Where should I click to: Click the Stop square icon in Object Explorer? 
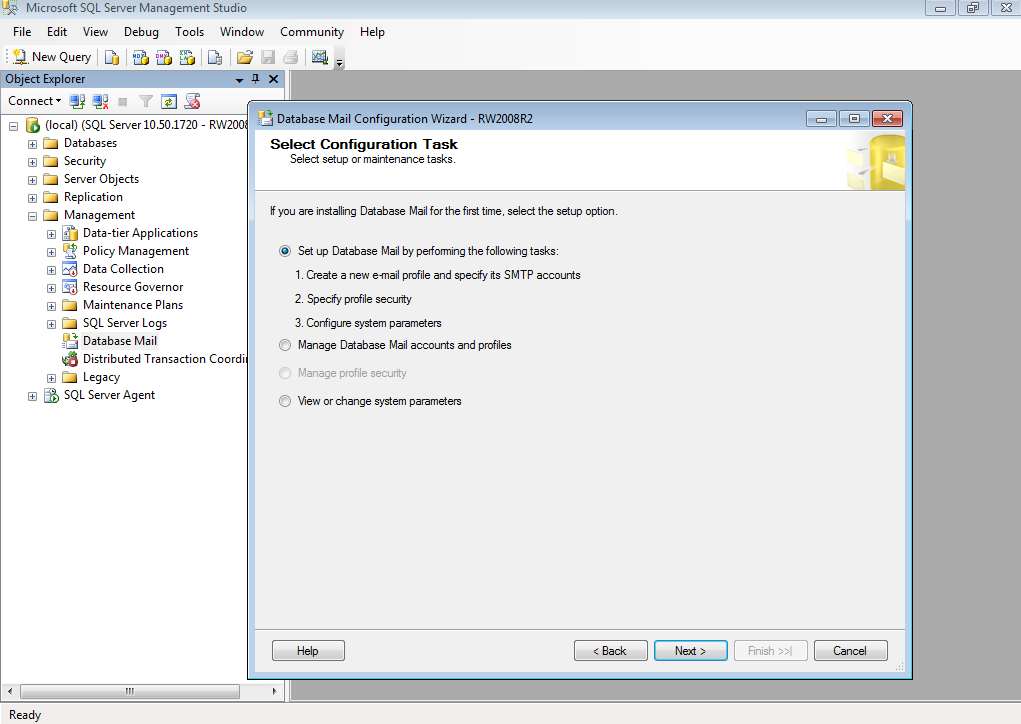coord(122,102)
